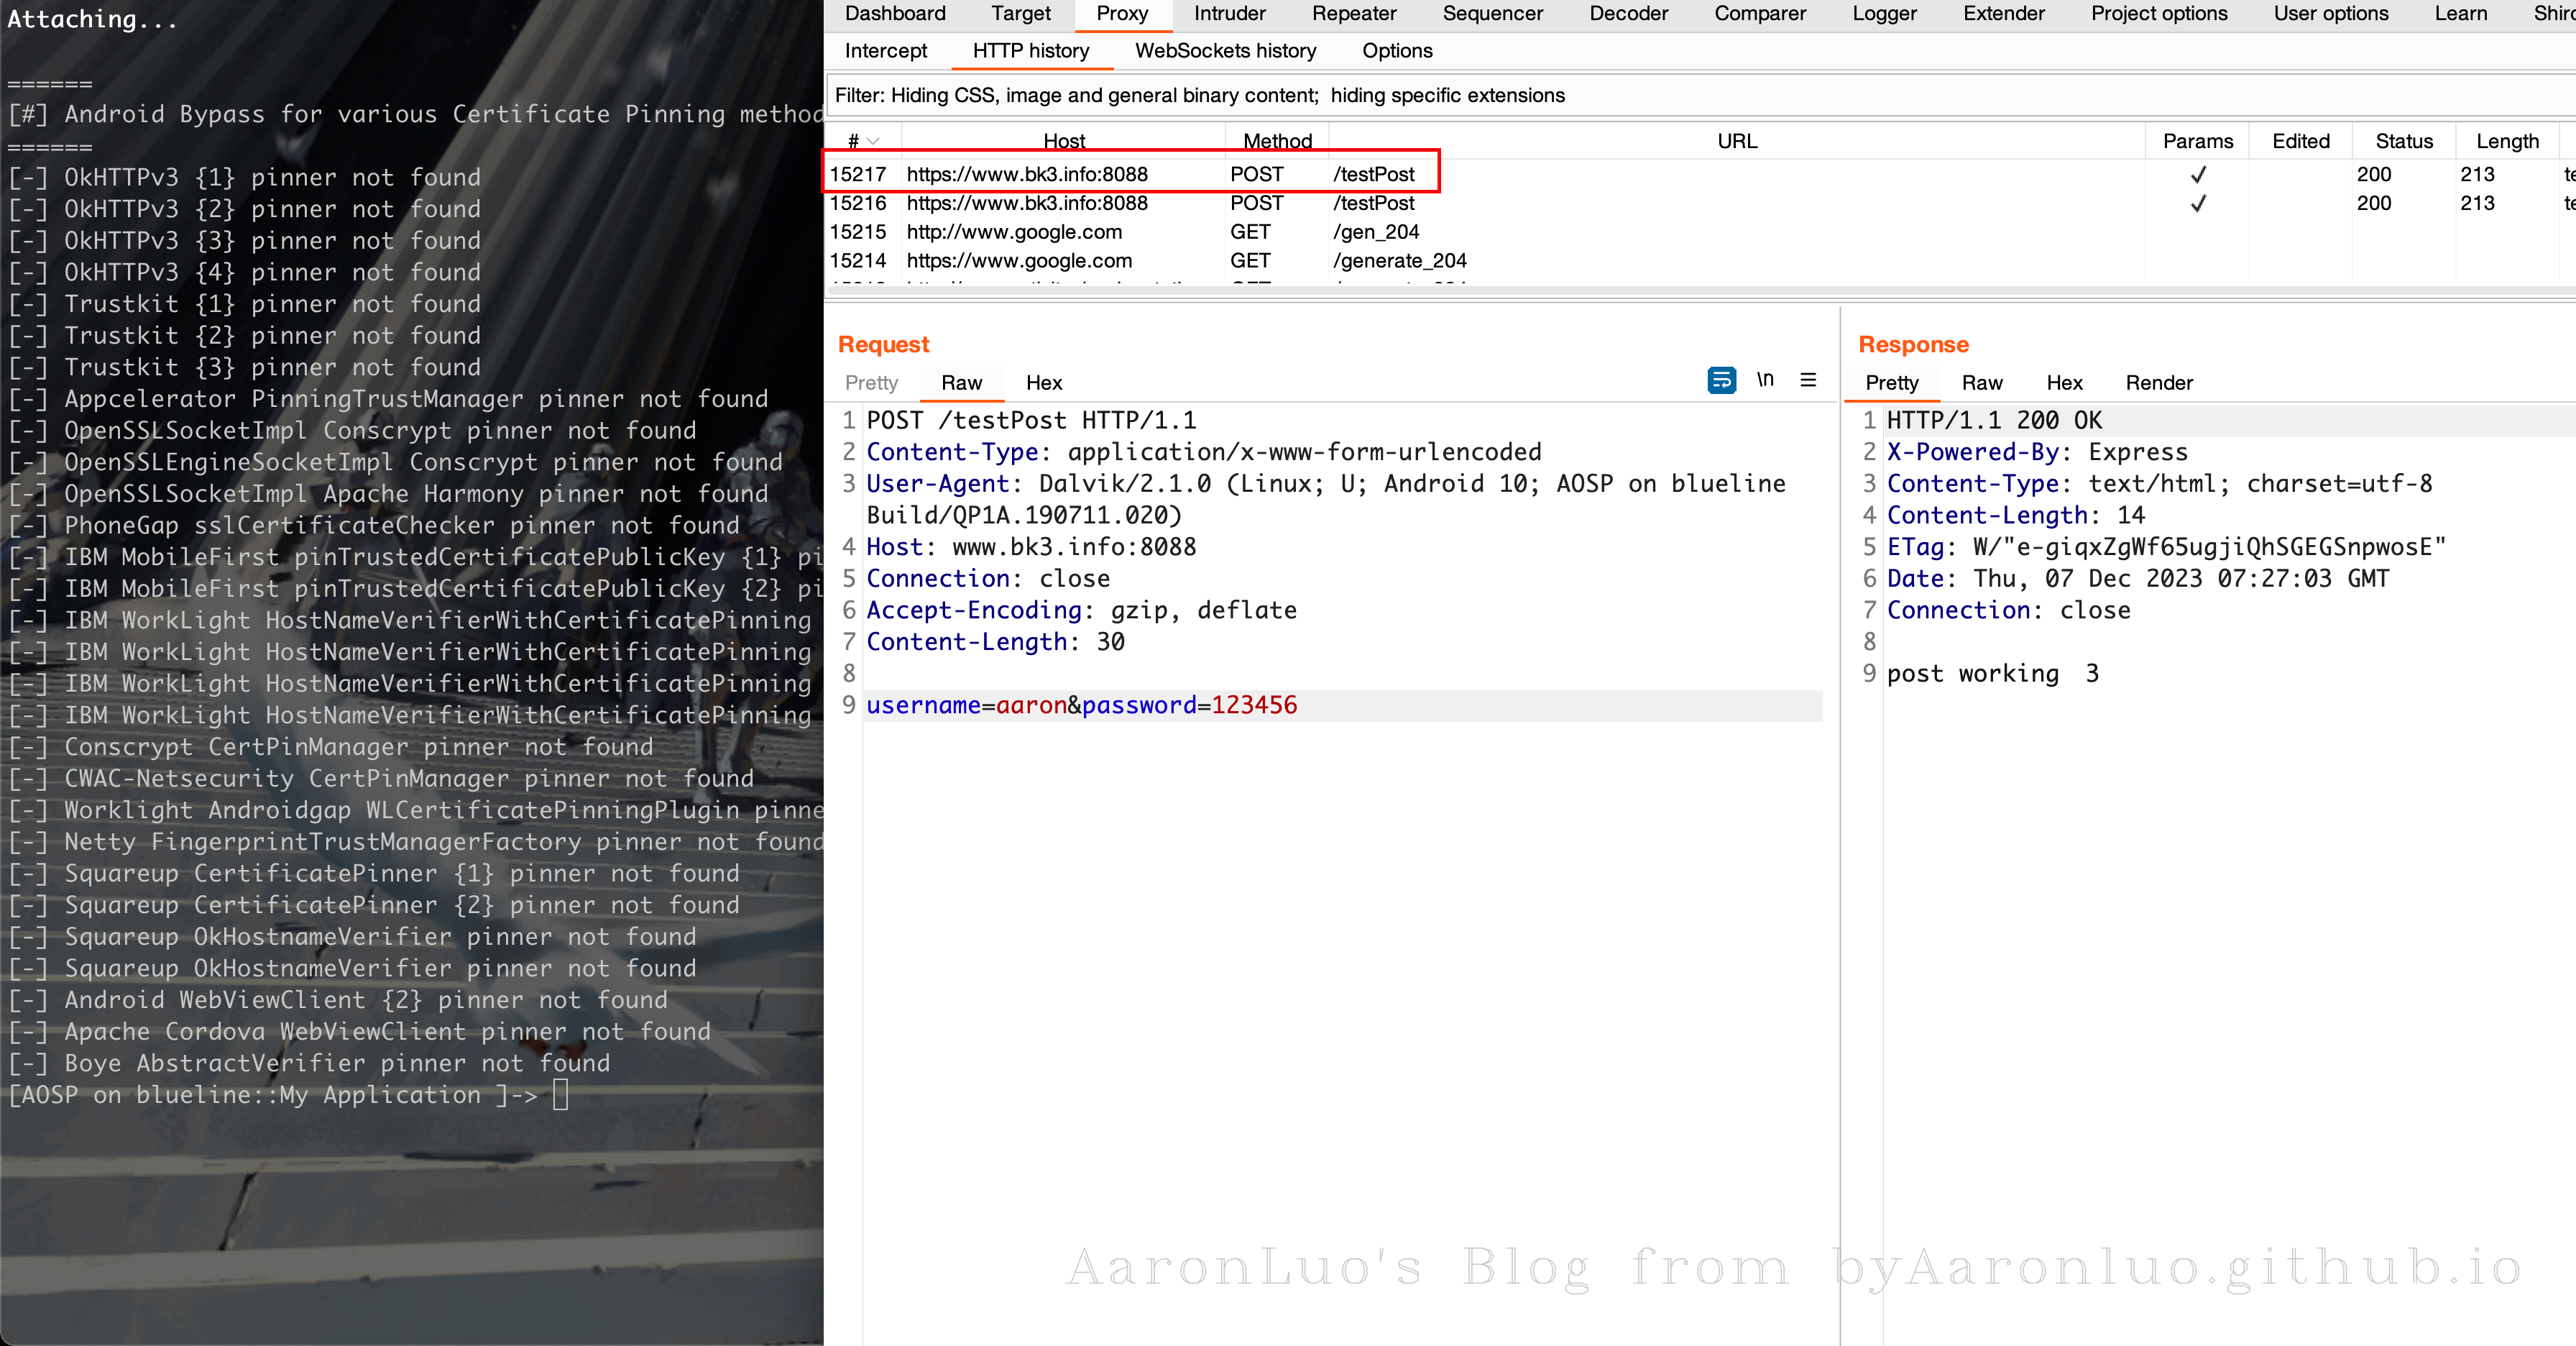Screen dimensions: 2576x1346
Task: Sort history by the Length column header
Action: tap(2506, 141)
